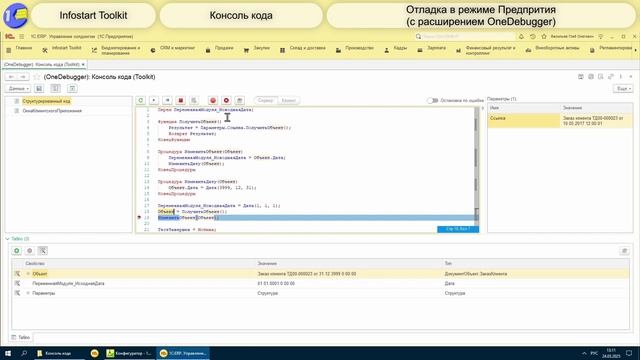640x360 pixels.
Task: Click the fourth icon in Данные toolbar row
Action: point(72,89)
